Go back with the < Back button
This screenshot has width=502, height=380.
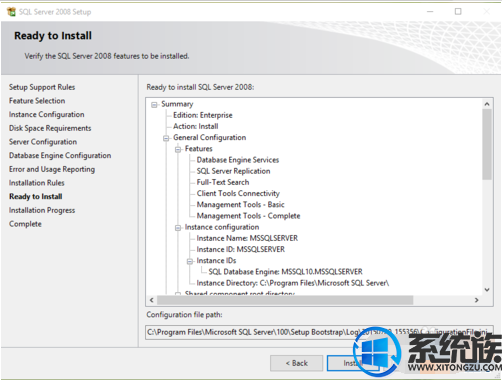click(296, 363)
